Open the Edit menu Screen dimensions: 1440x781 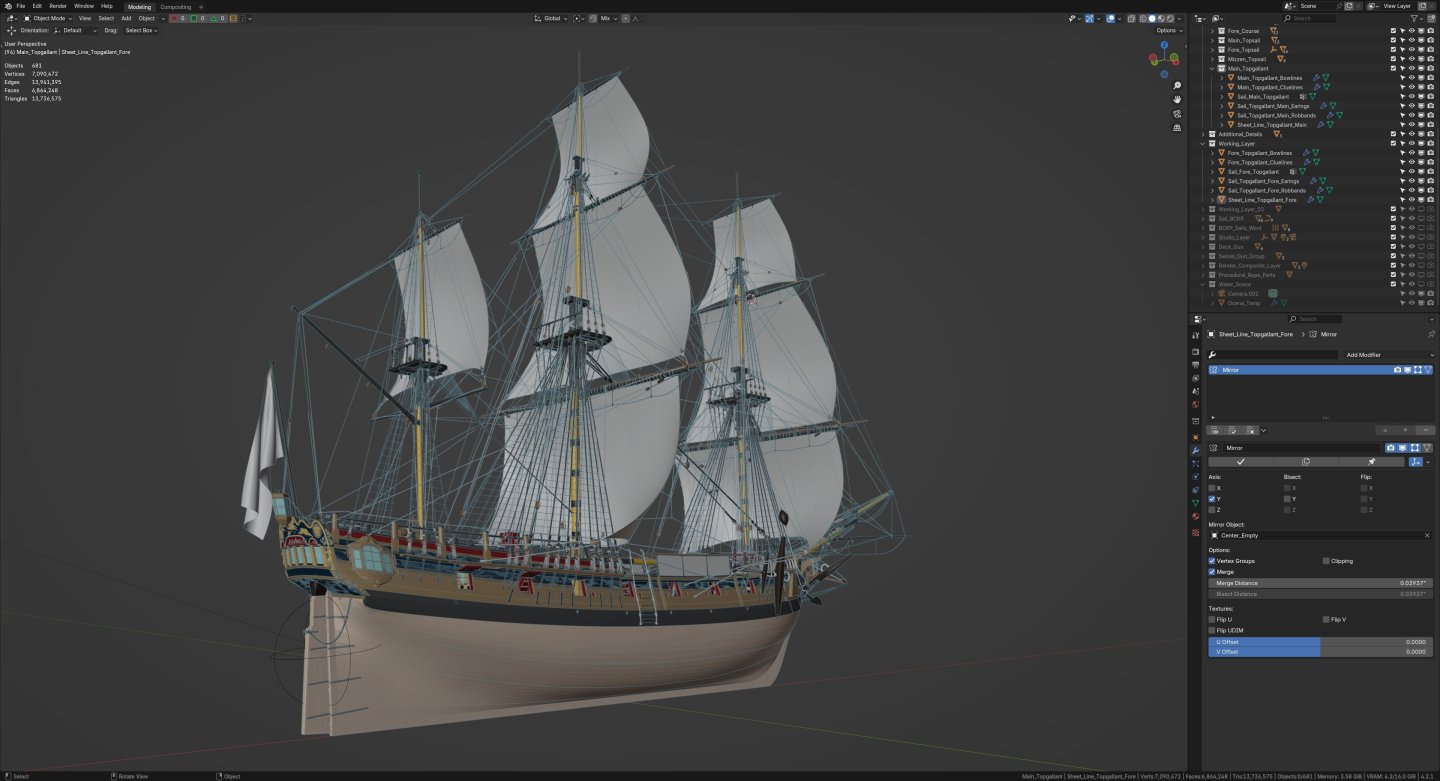[37, 6]
